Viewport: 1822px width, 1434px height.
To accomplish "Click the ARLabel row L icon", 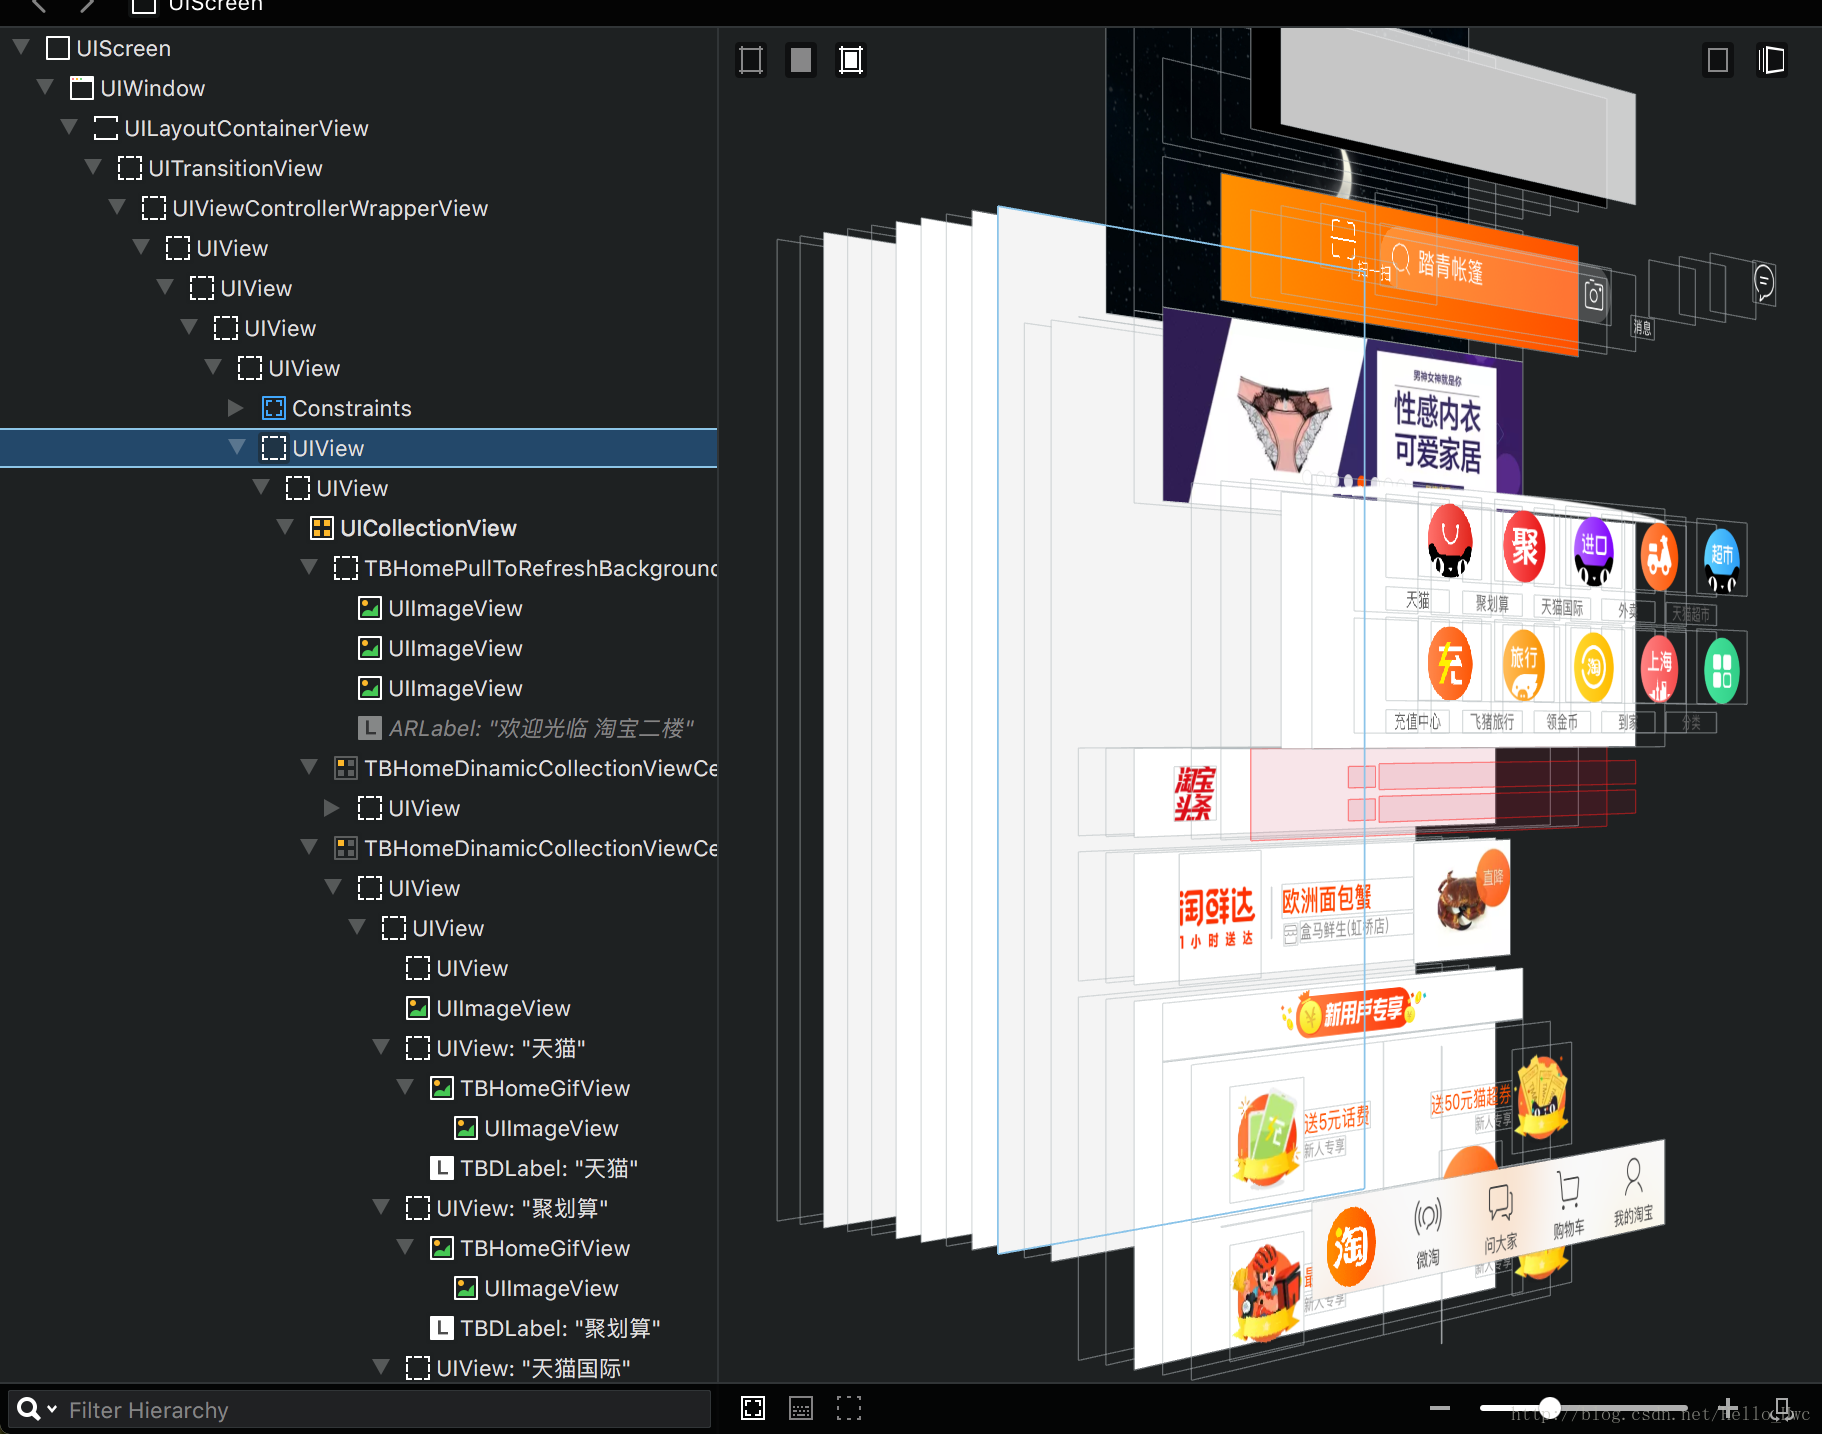I will click(x=370, y=728).
